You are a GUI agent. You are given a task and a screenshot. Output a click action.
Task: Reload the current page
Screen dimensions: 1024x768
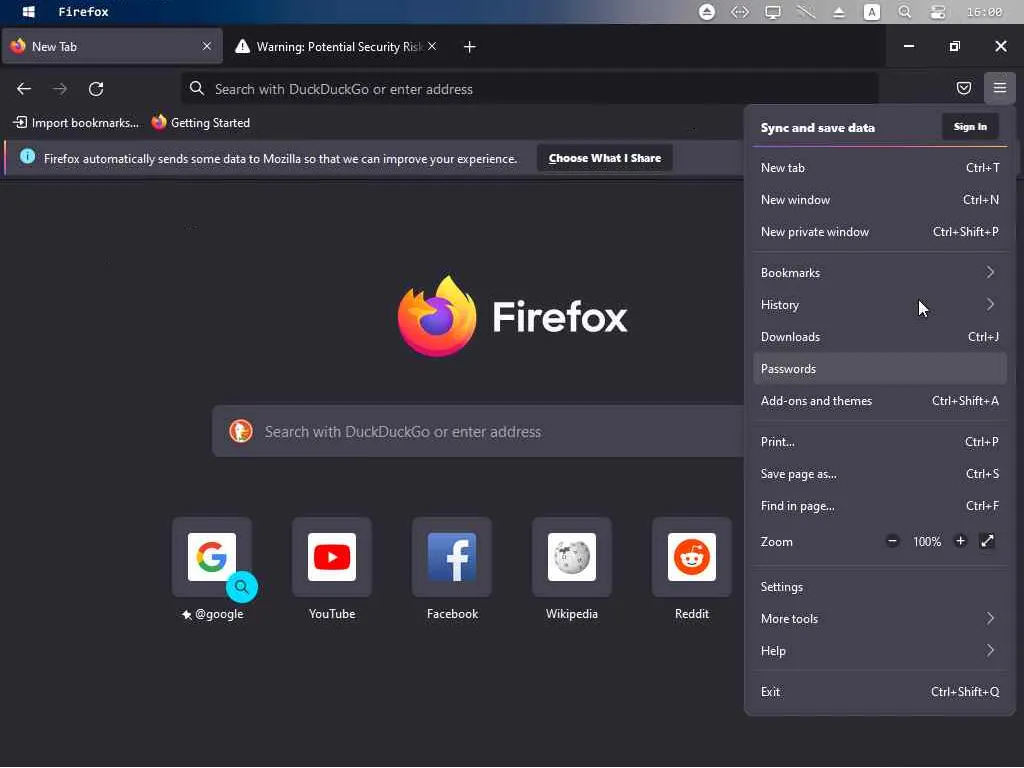(96, 89)
